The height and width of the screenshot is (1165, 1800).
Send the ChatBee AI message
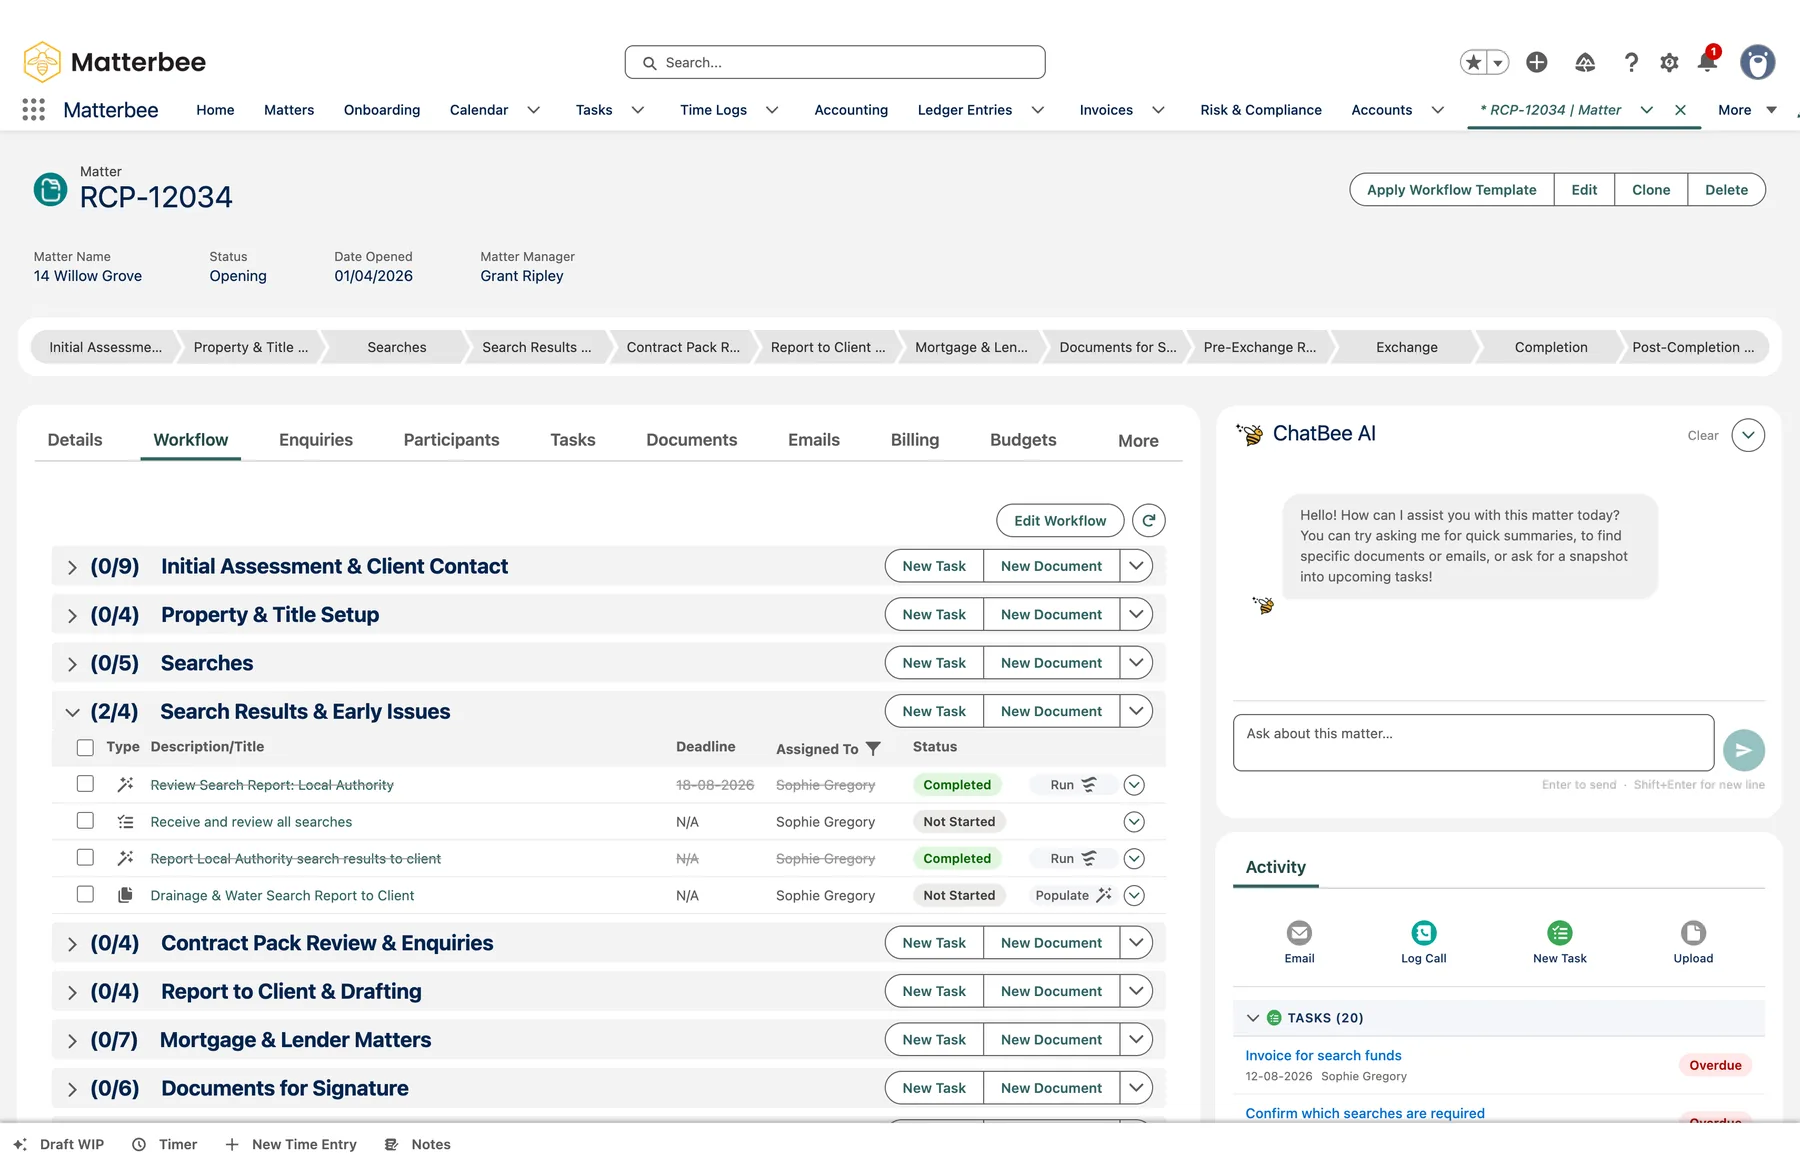tap(1744, 749)
